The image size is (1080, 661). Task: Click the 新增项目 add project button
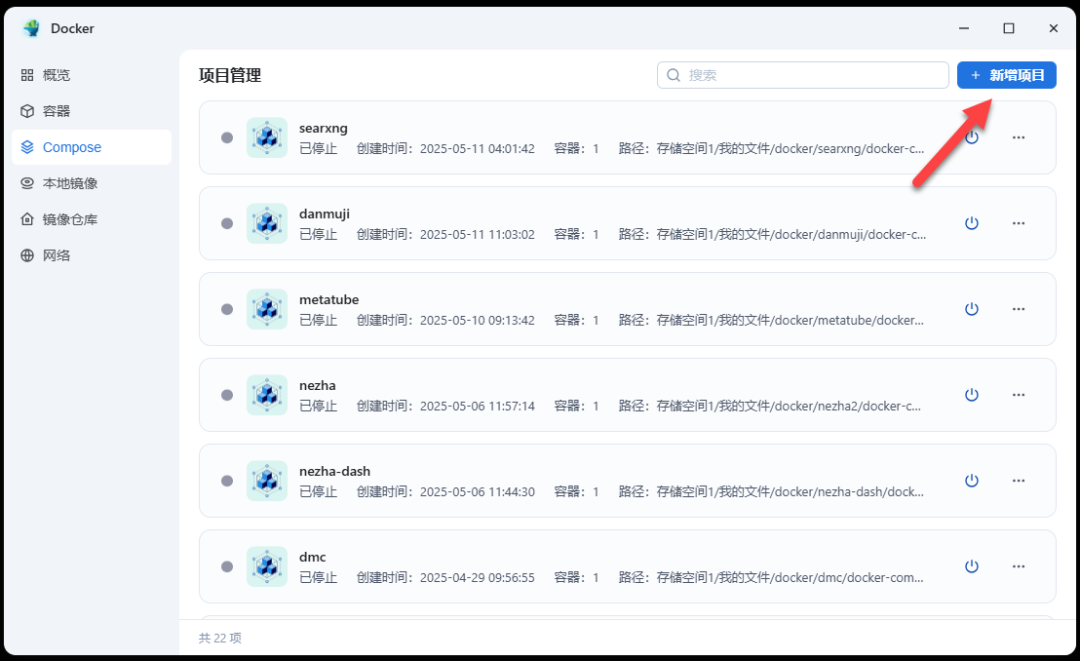(x=1006, y=75)
